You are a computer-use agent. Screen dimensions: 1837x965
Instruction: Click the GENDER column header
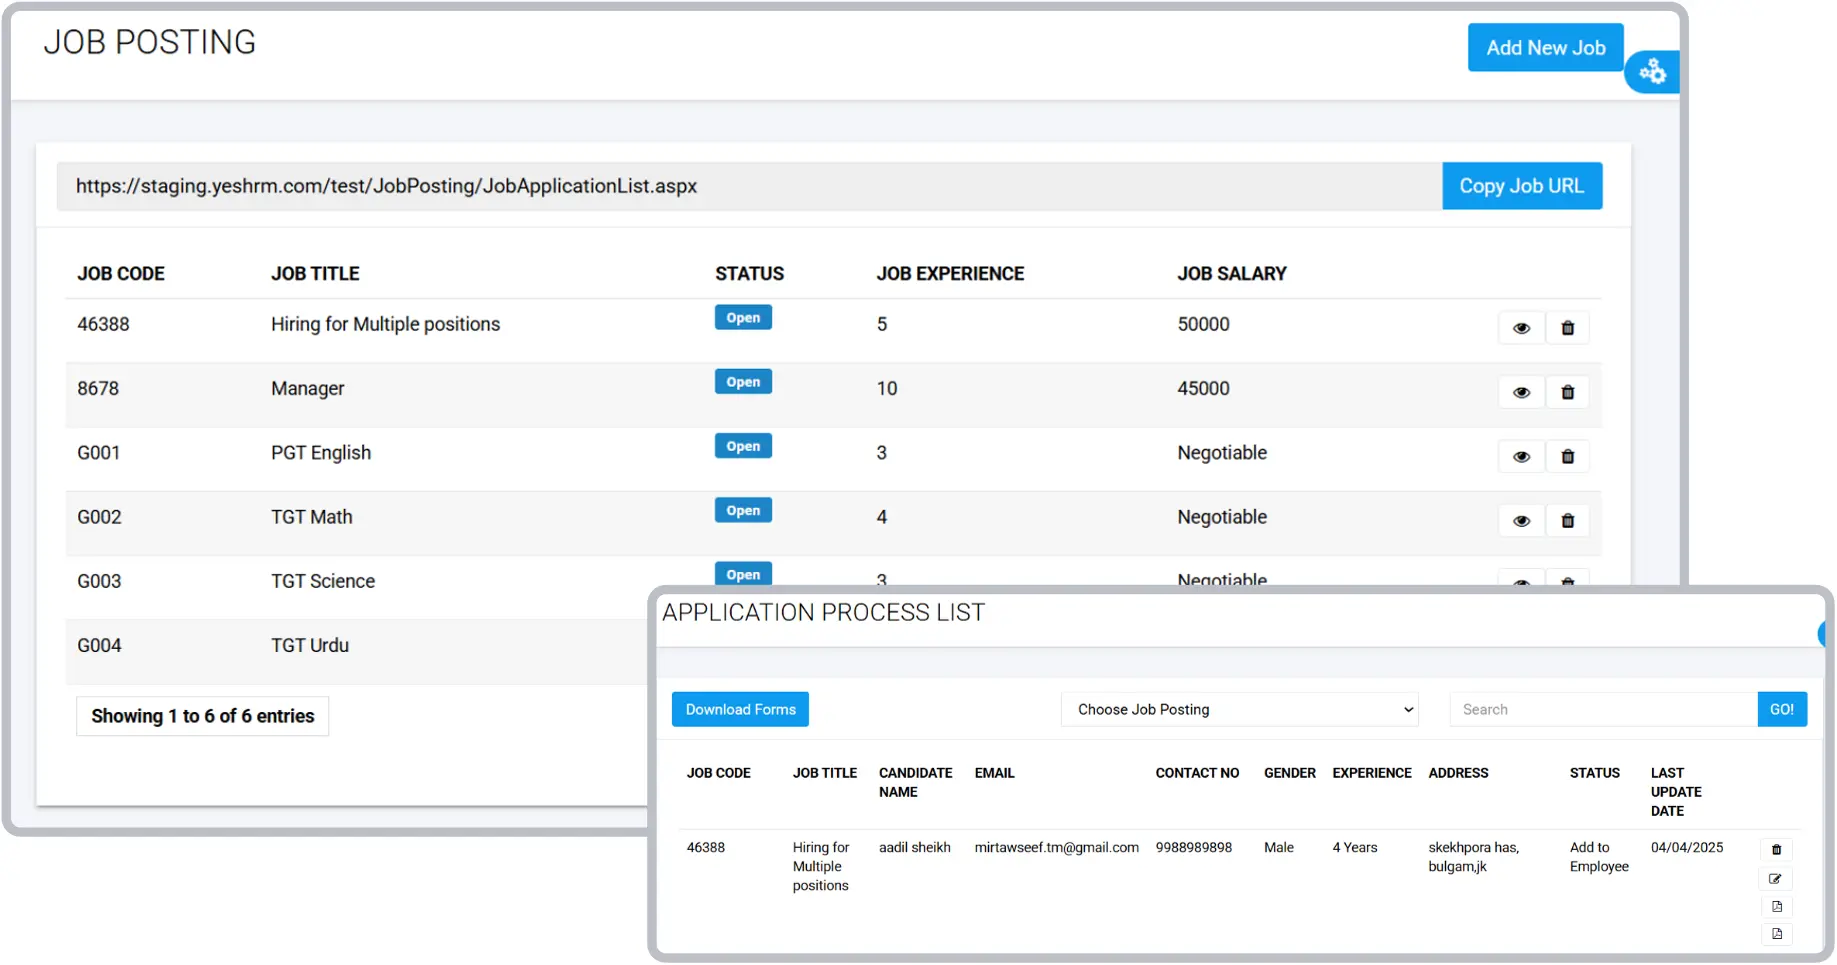pos(1289,773)
